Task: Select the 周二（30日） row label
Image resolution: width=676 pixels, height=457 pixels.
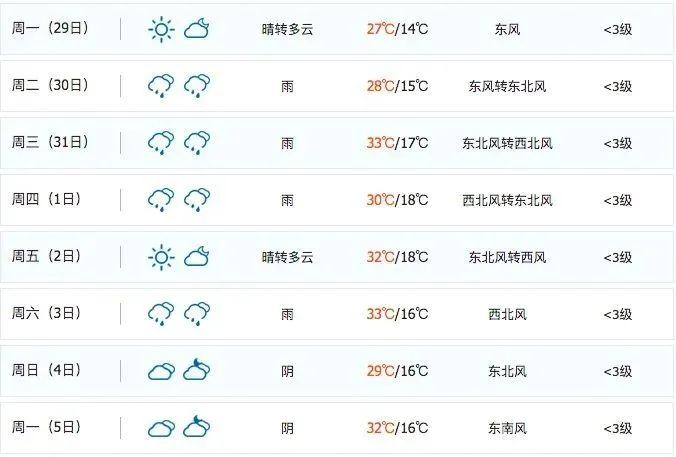Action: point(50,85)
